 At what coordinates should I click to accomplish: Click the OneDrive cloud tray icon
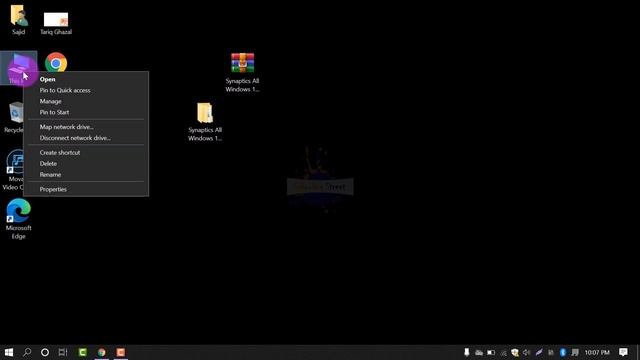tap(479, 352)
